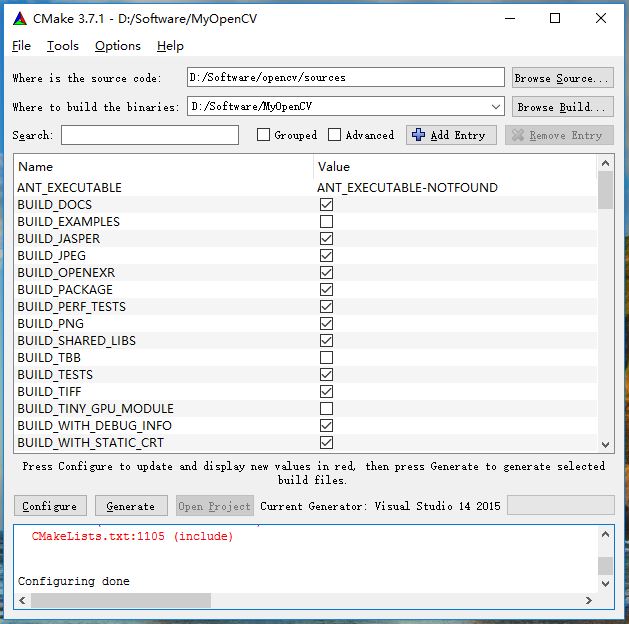The height and width of the screenshot is (624, 629).
Task: Click the red CMakeLists.txt:1105 log line
Action: point(132,536)
